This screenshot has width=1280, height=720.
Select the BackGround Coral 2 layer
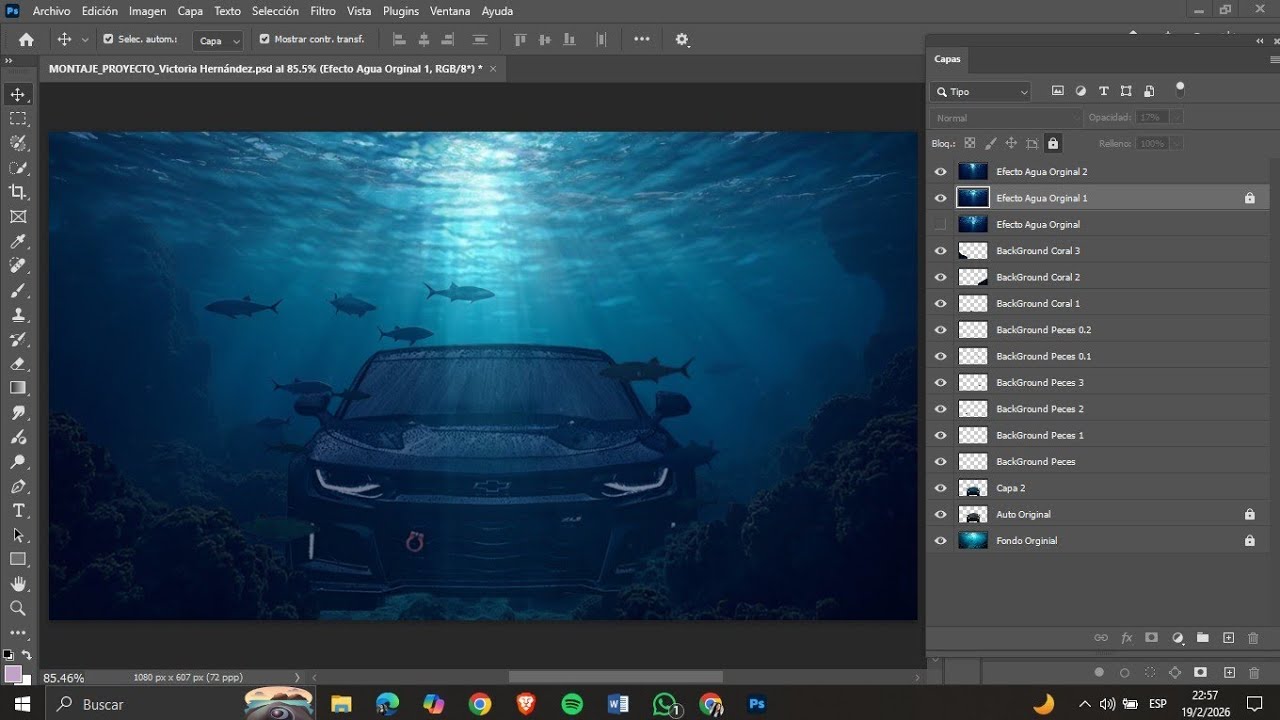click(1098, 277)
